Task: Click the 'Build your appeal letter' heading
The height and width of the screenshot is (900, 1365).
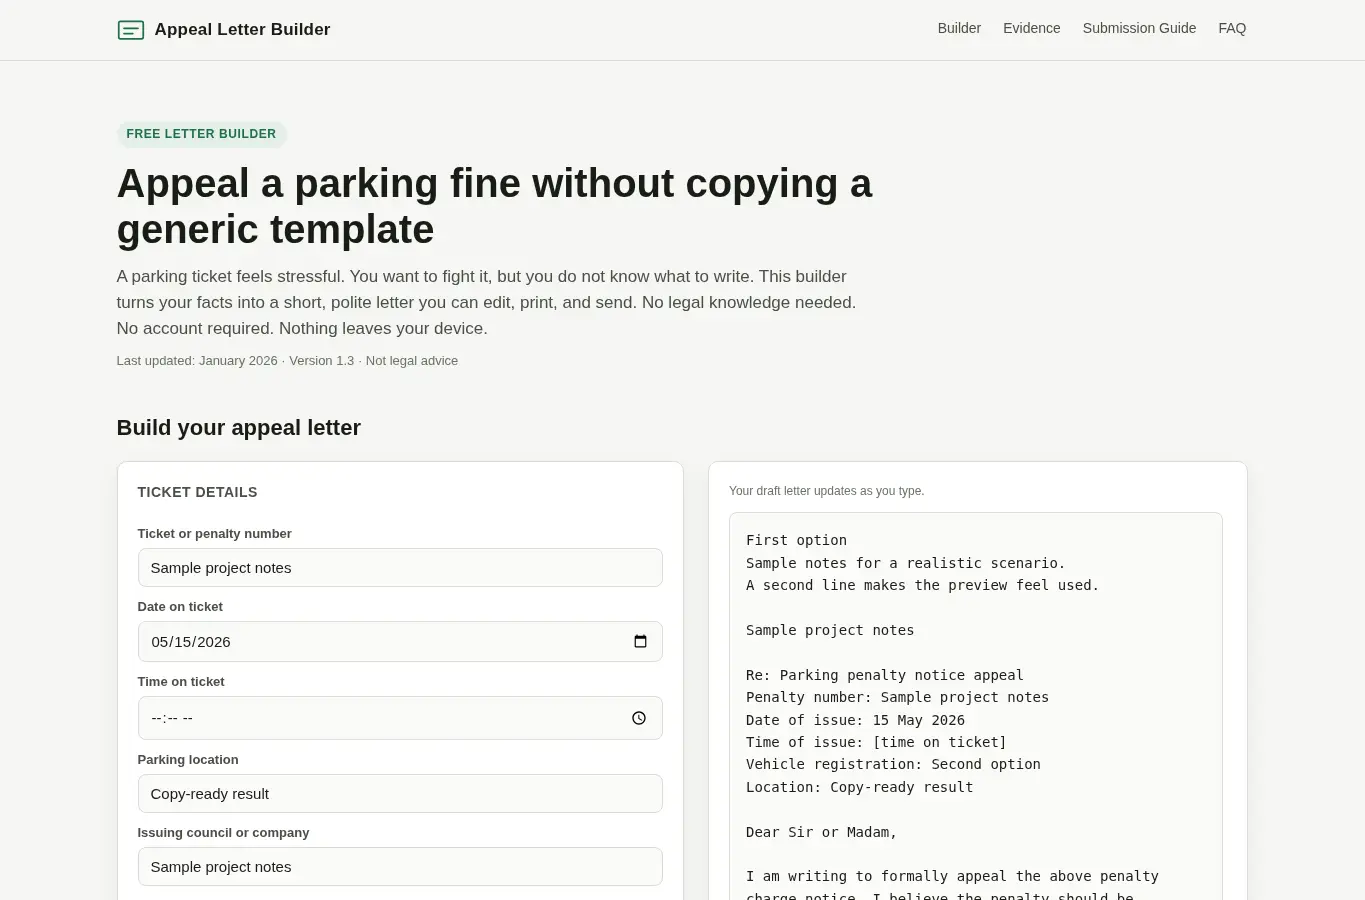Action: (x=238, y=427)
